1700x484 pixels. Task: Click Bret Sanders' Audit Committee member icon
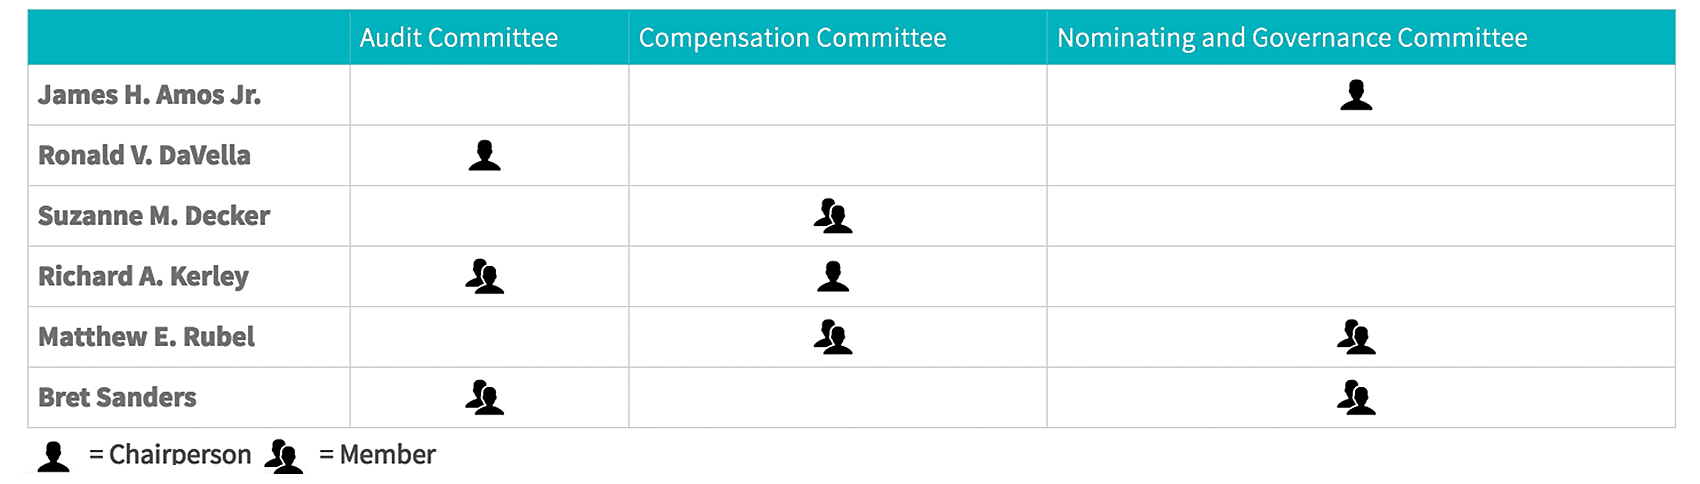click(x=485, y=398)
